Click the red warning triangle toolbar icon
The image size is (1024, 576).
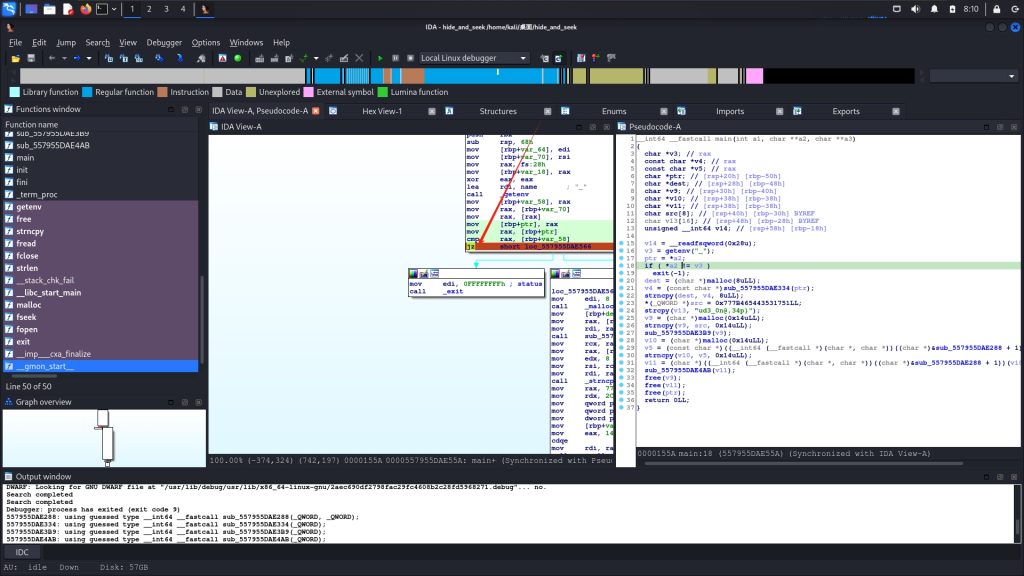click(222, 58)
